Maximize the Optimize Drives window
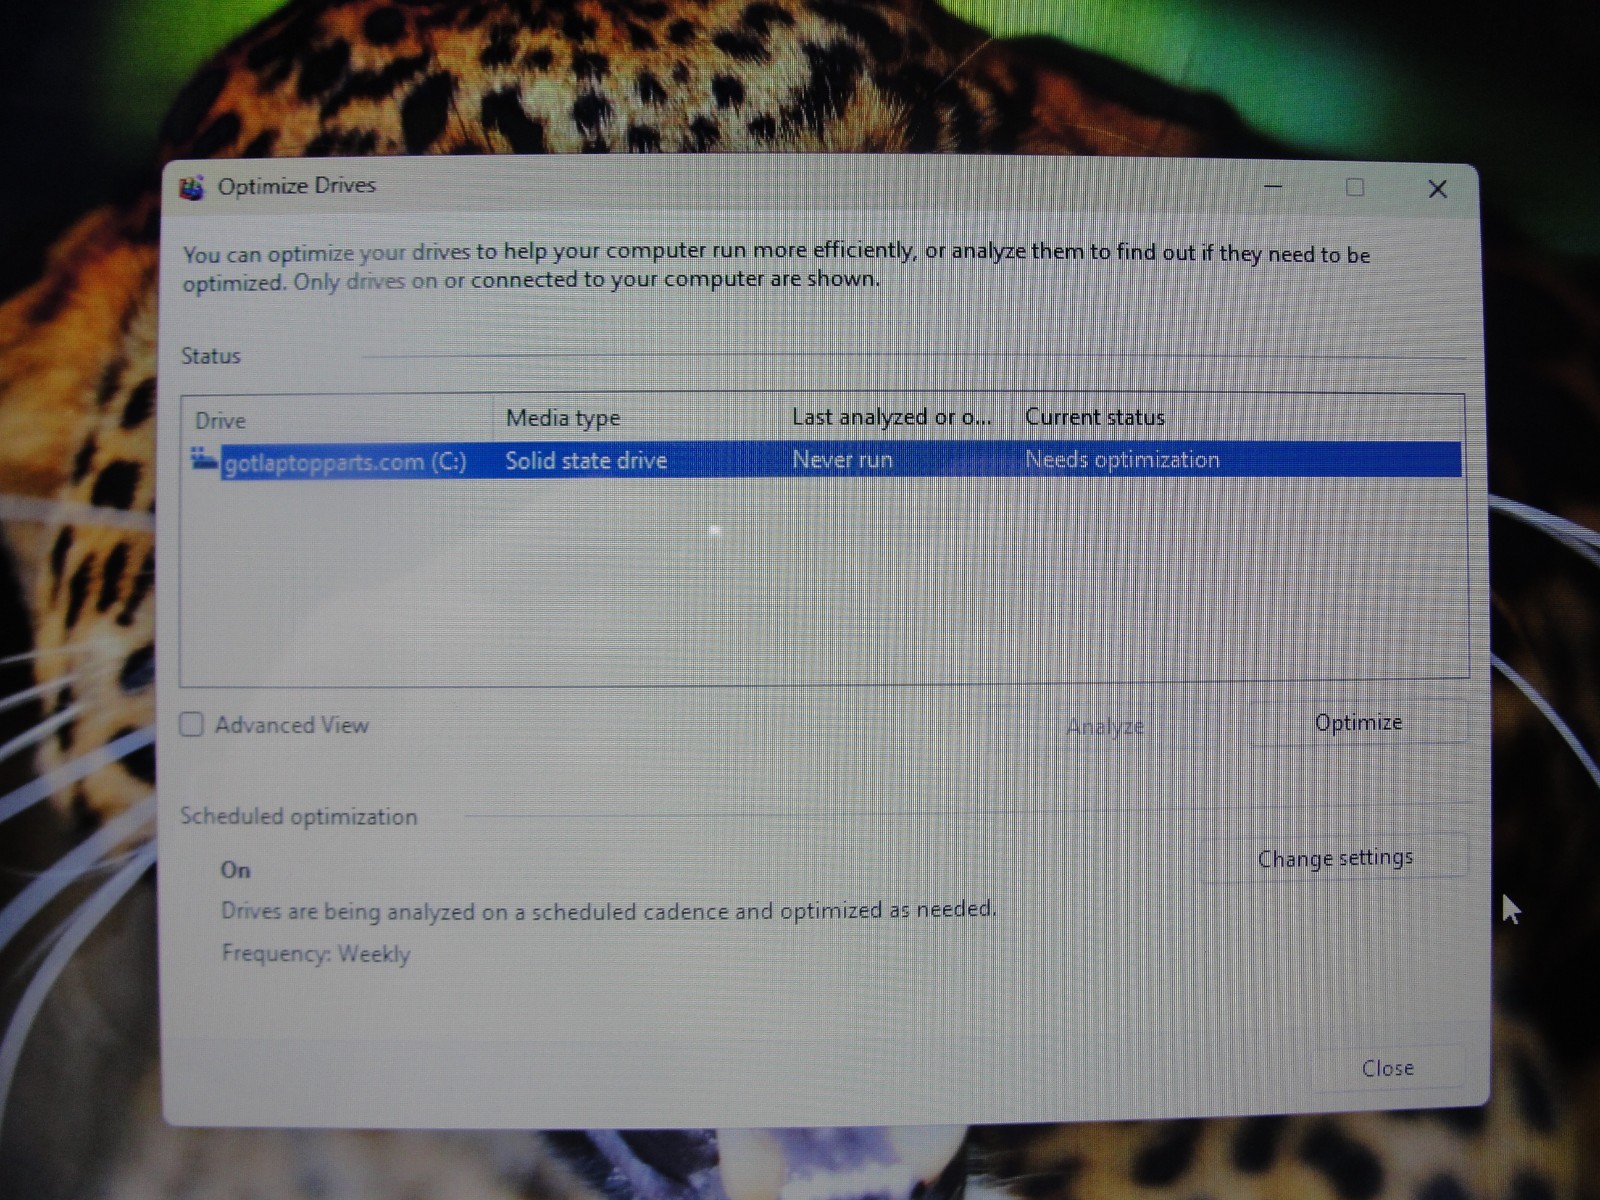 coord(1355,187)
